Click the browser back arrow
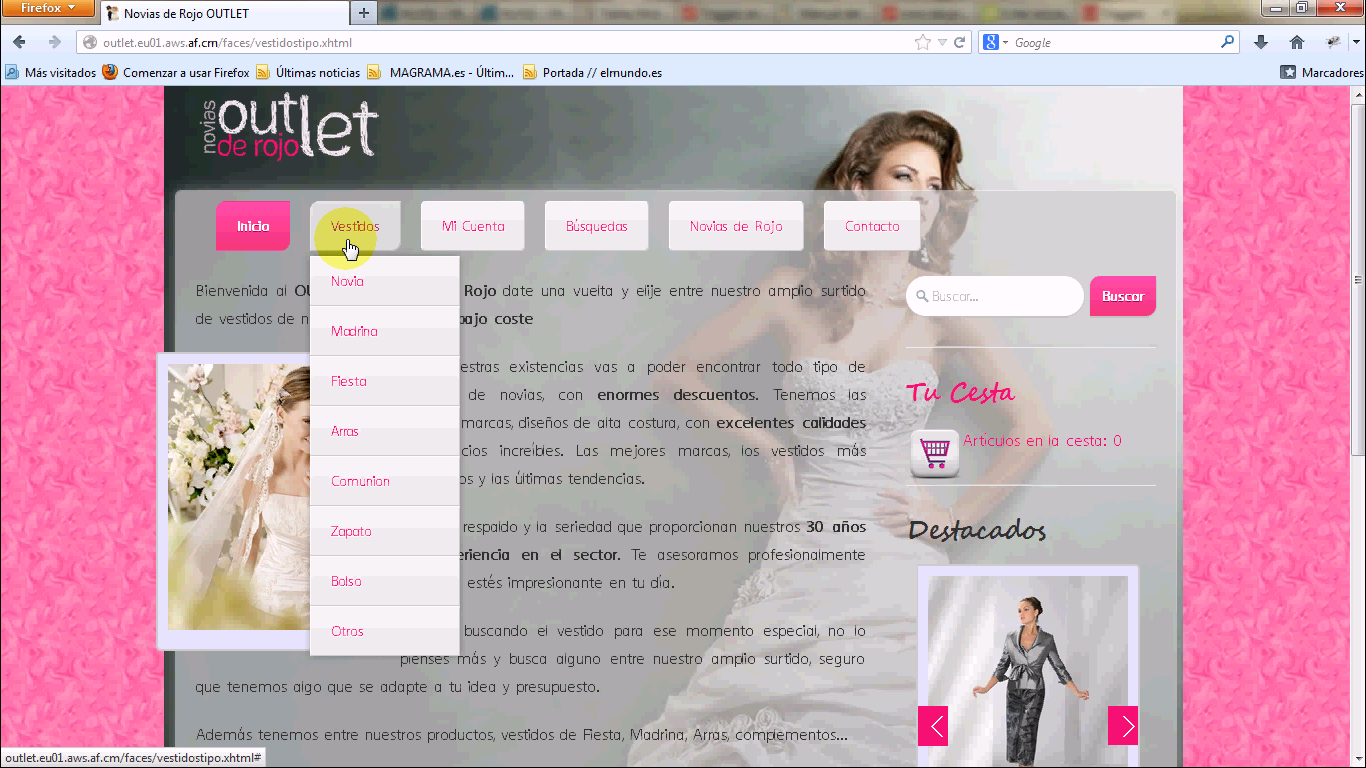Image resolution: width=1366 pixels, height=768 pixels. click(x=20, y=42)
